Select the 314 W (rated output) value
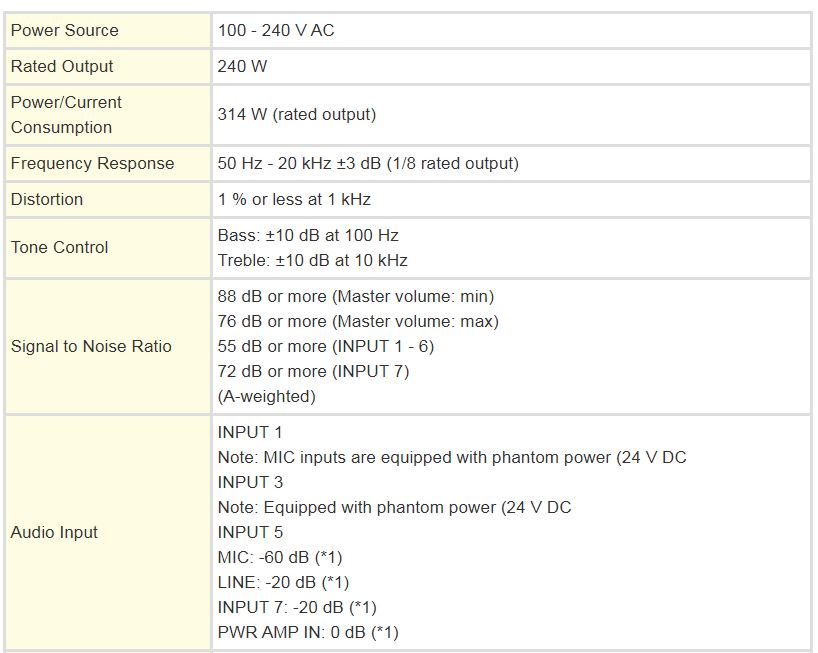 pyautogui.click(x=297, y=114)
